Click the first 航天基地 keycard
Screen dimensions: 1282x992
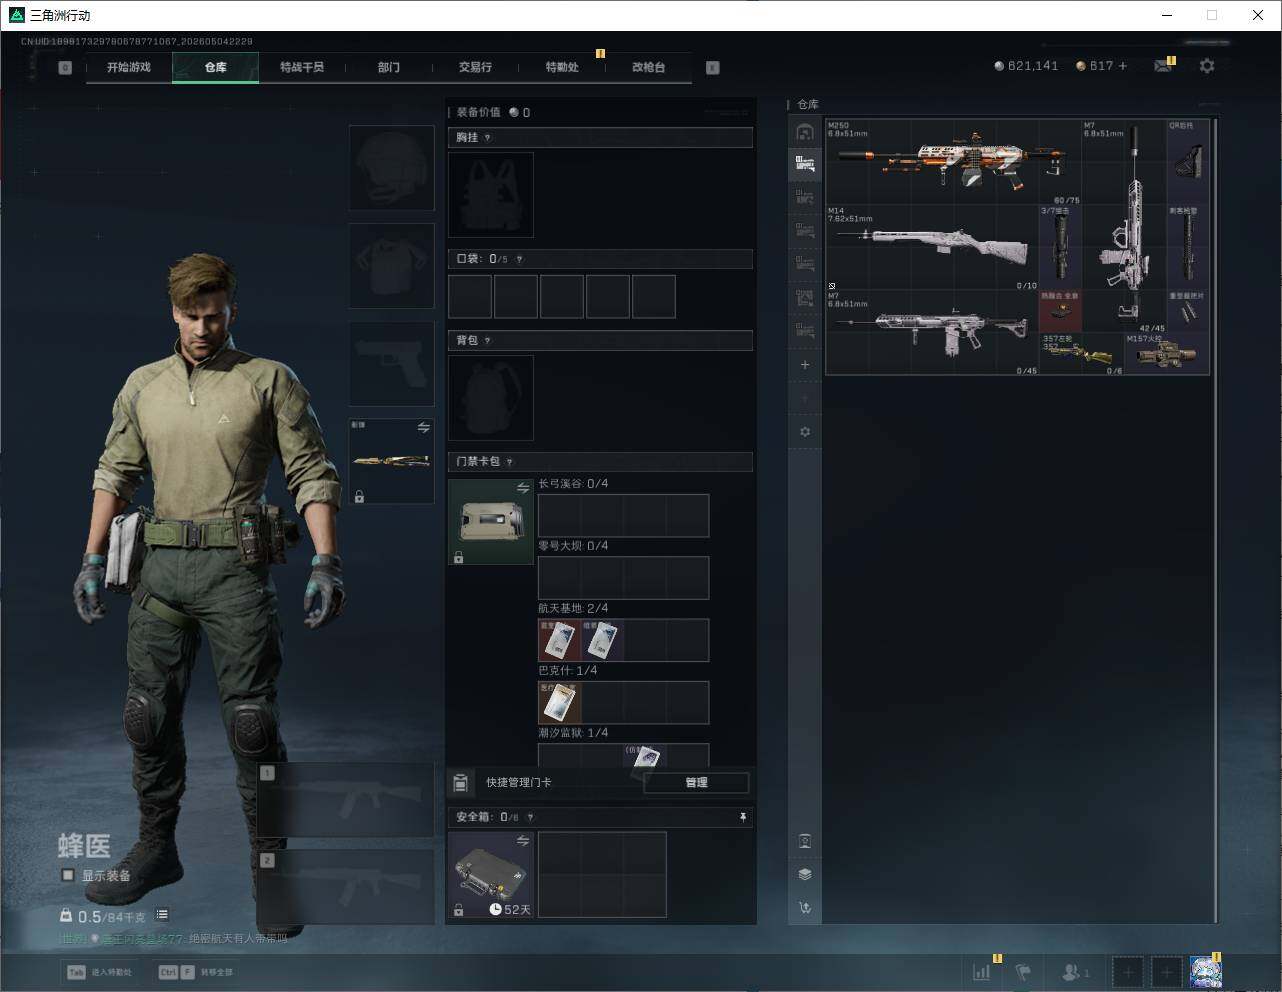click(560, 640)
